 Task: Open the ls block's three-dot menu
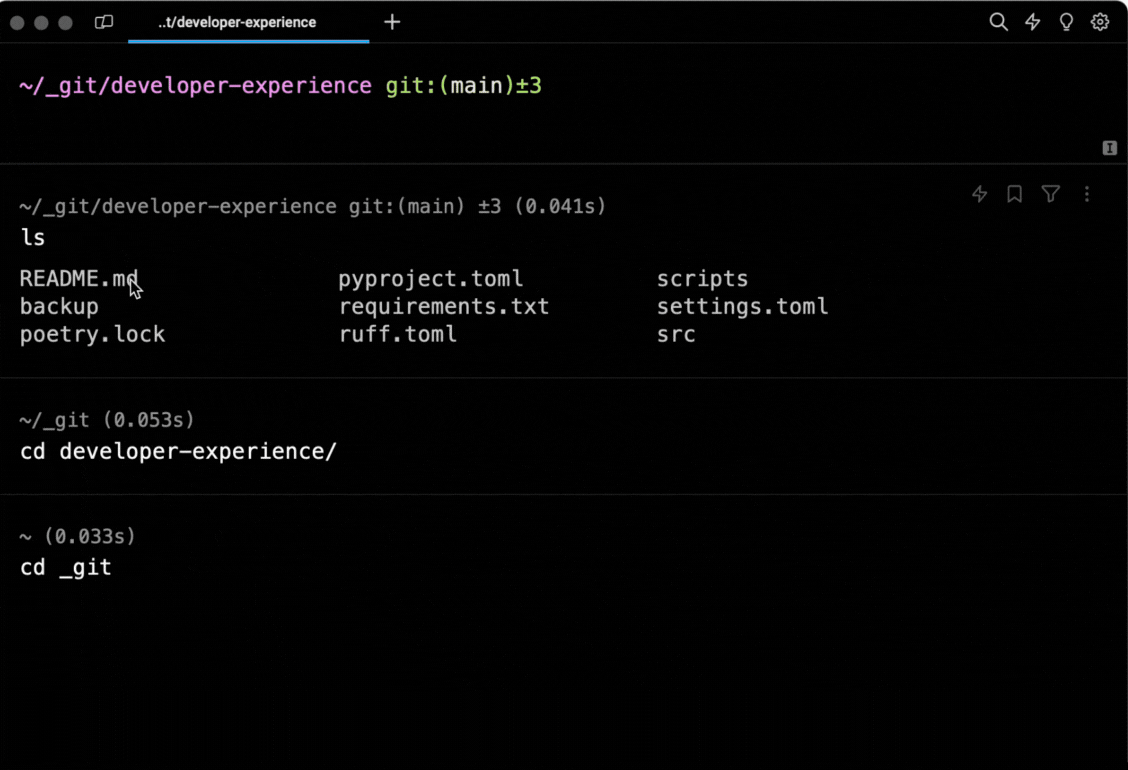click(x=1087, y=194)
